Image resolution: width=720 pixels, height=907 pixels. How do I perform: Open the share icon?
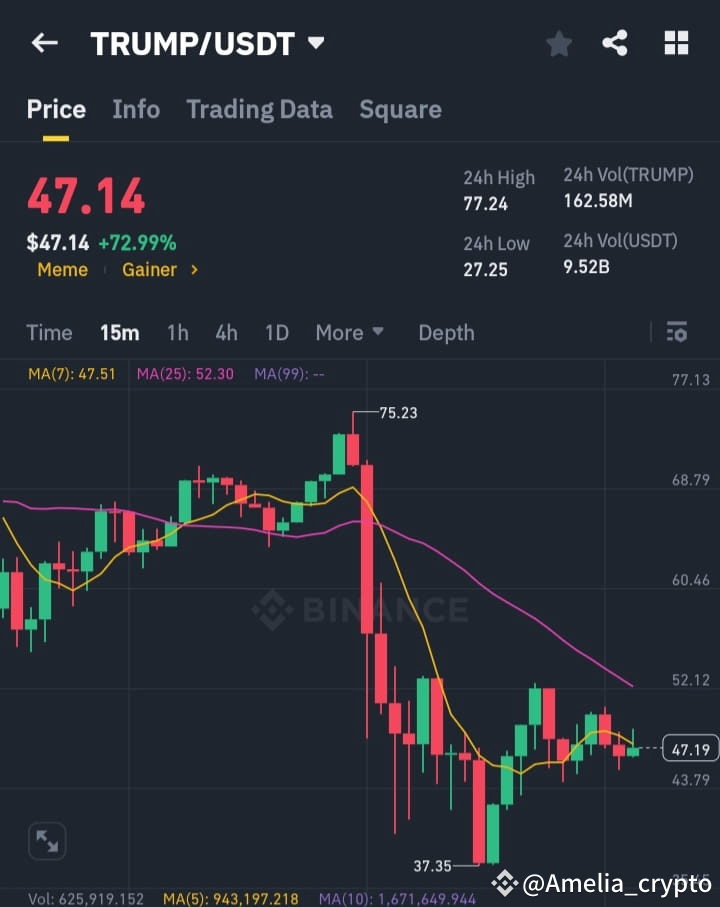(x=616, y=42)
